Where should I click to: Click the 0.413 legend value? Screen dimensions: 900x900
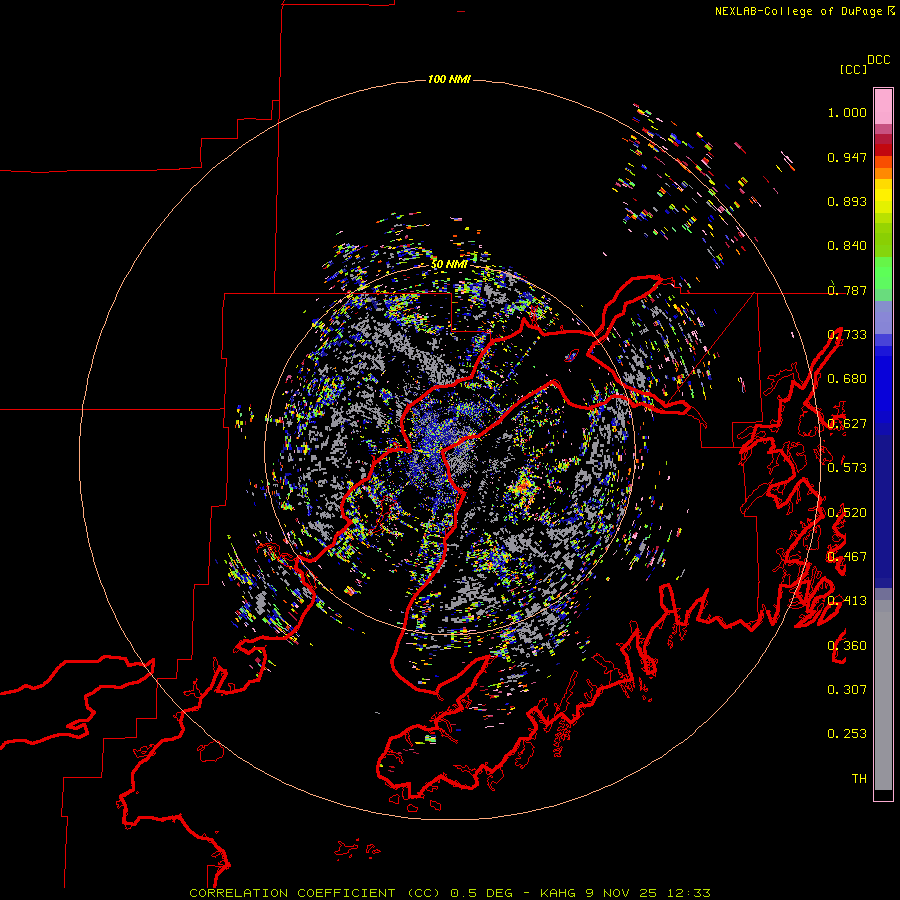click(x=847, y=601)
